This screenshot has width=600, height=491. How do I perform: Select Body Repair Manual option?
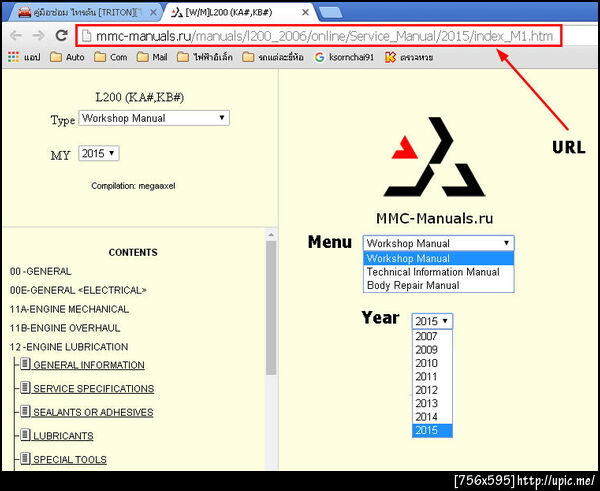point(439,285)
